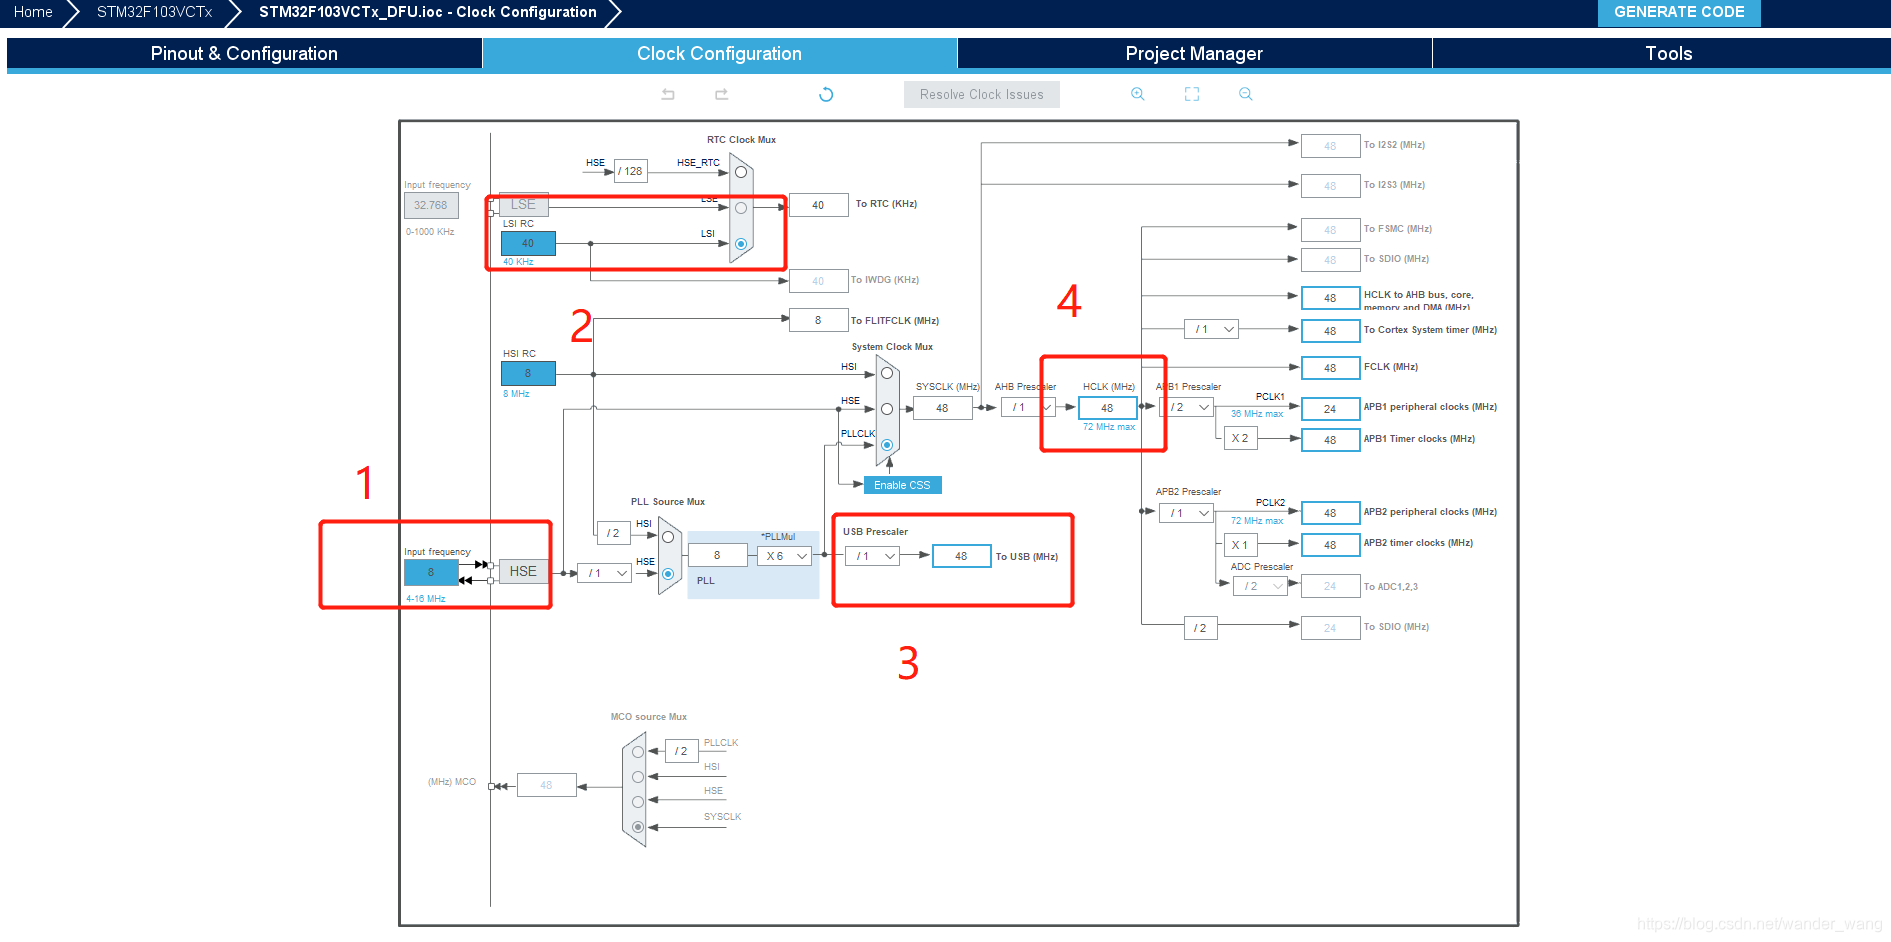Click HSE input frequency field
Viewport: 1891px width, 942px height.
point(431,573)
